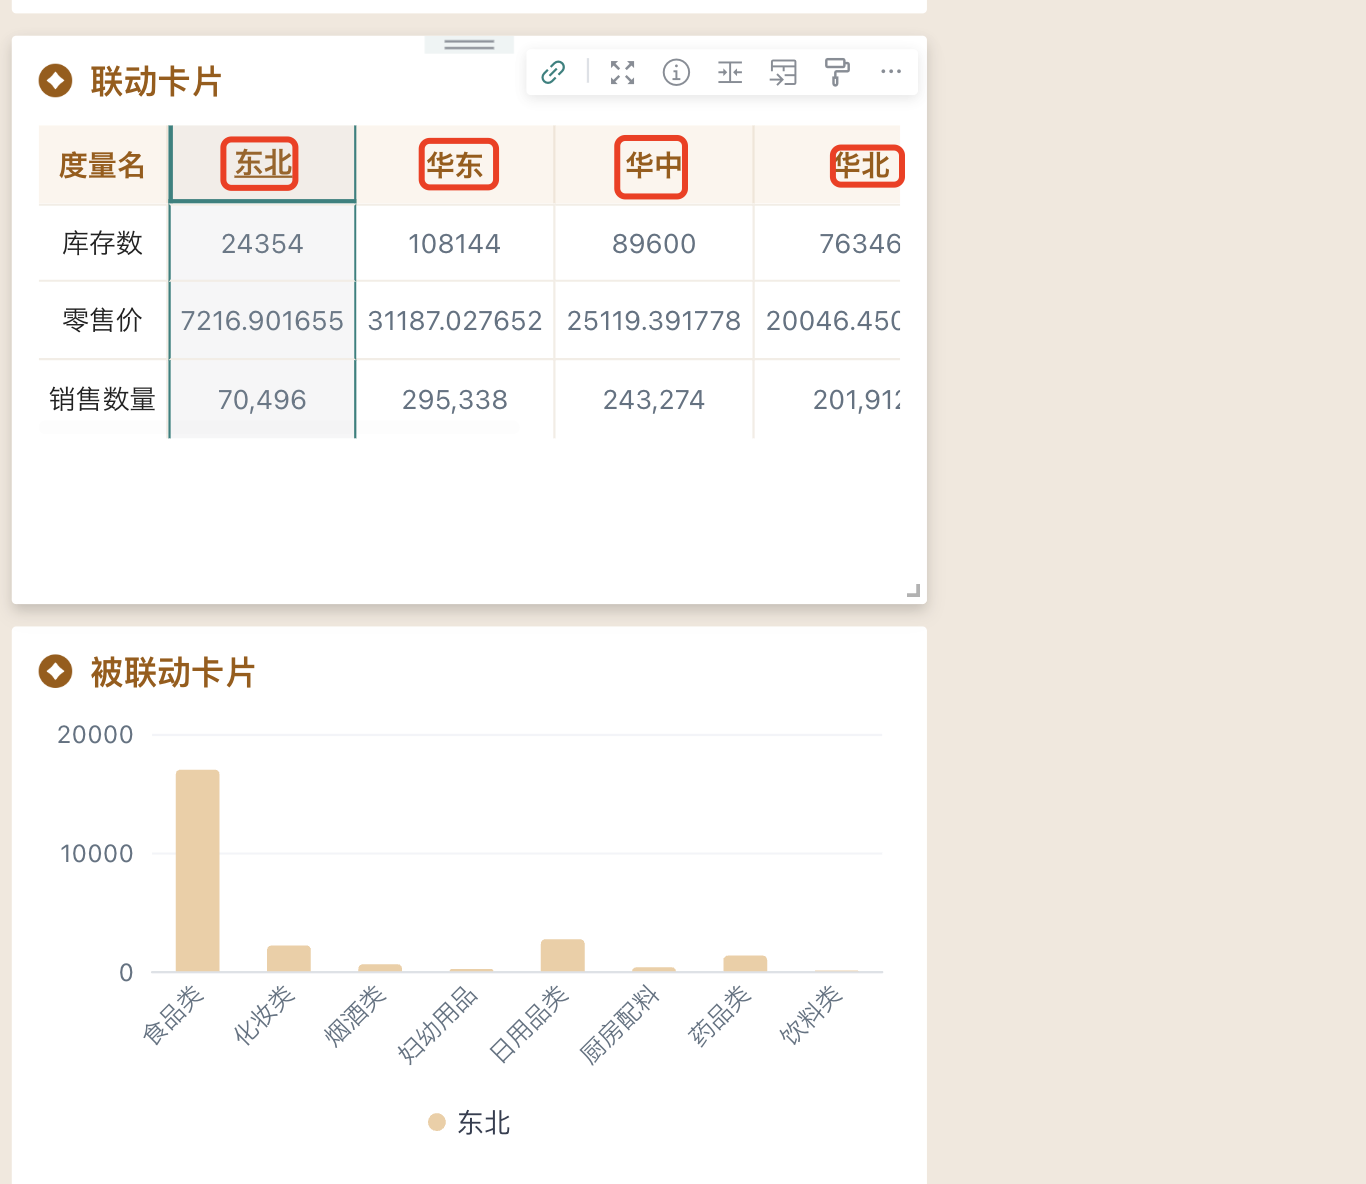
Task: Select the 华东 column header
Action: tap(455, 165)
